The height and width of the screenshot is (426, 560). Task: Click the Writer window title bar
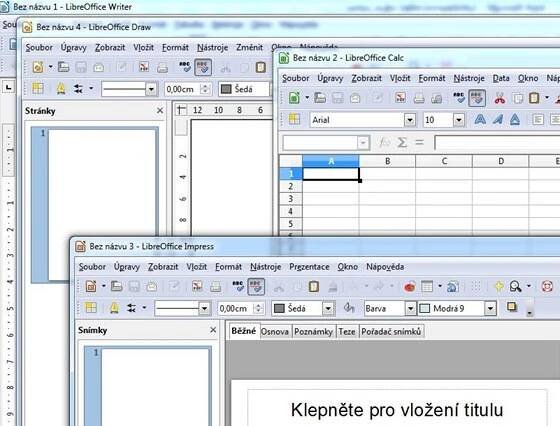[280, 7]
